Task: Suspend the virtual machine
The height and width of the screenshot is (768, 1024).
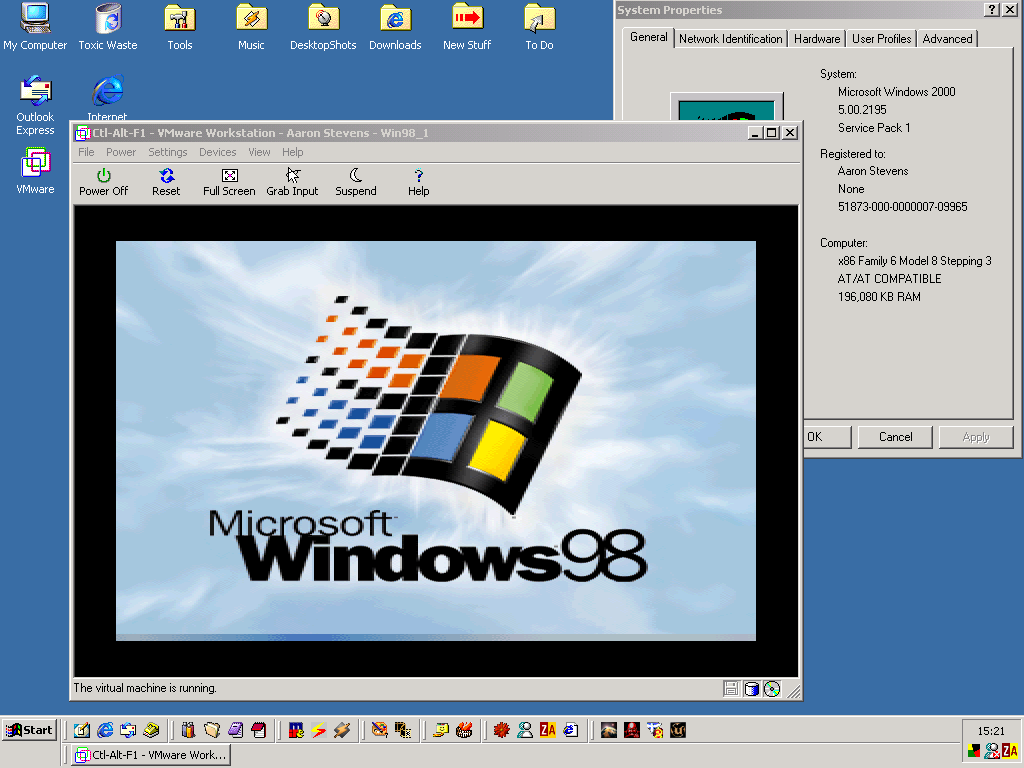Action: point(356,182)
